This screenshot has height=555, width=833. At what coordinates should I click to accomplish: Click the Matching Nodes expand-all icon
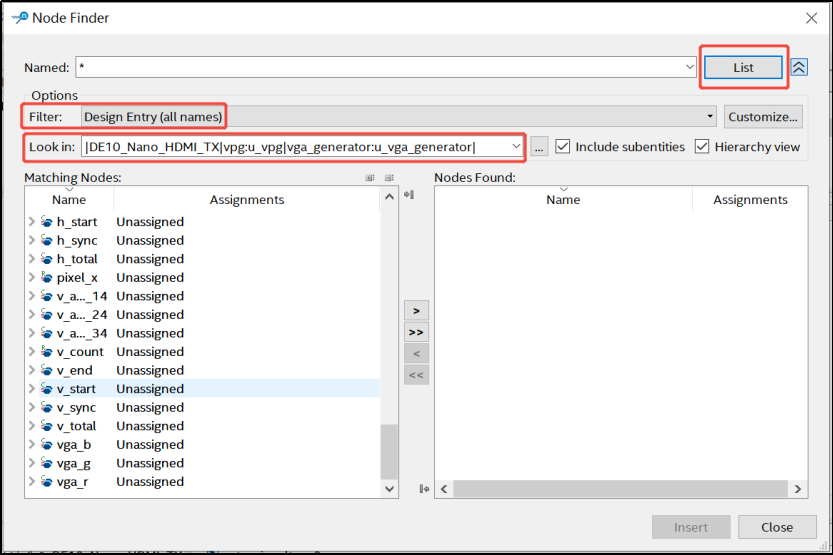[370, 178]
